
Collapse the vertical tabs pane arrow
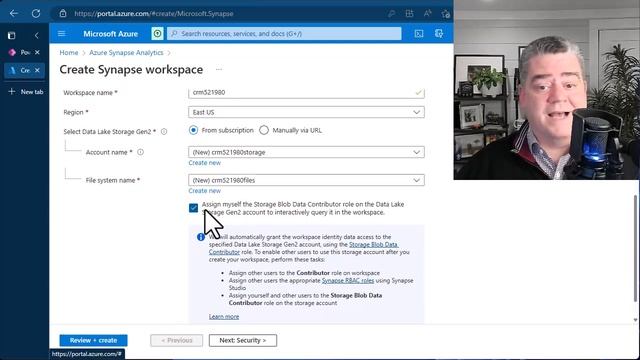click(36, 36)
